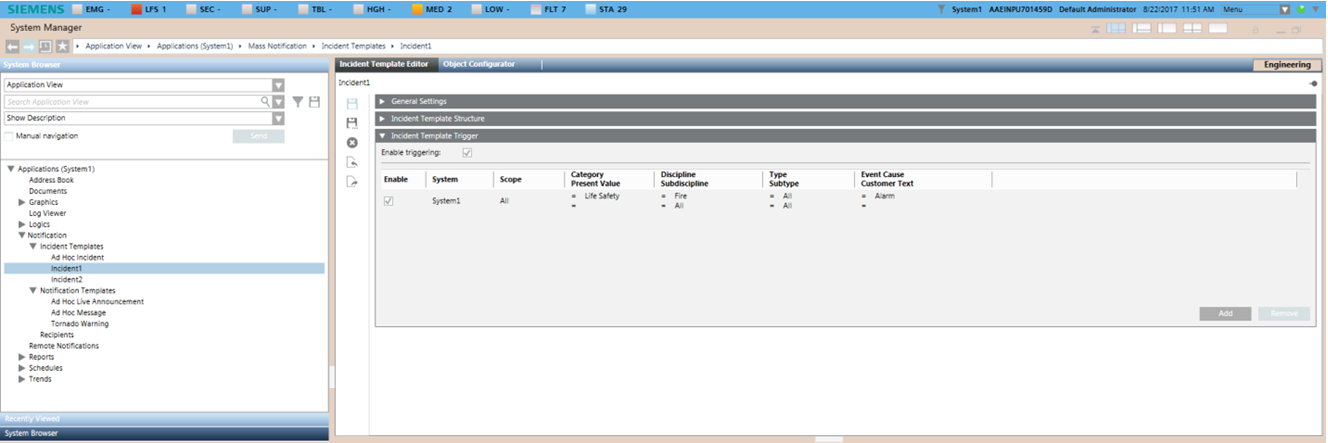Click the export template icon in editor toolbar
Screen dimensions: 1328x443
click(x=352, y=181)
